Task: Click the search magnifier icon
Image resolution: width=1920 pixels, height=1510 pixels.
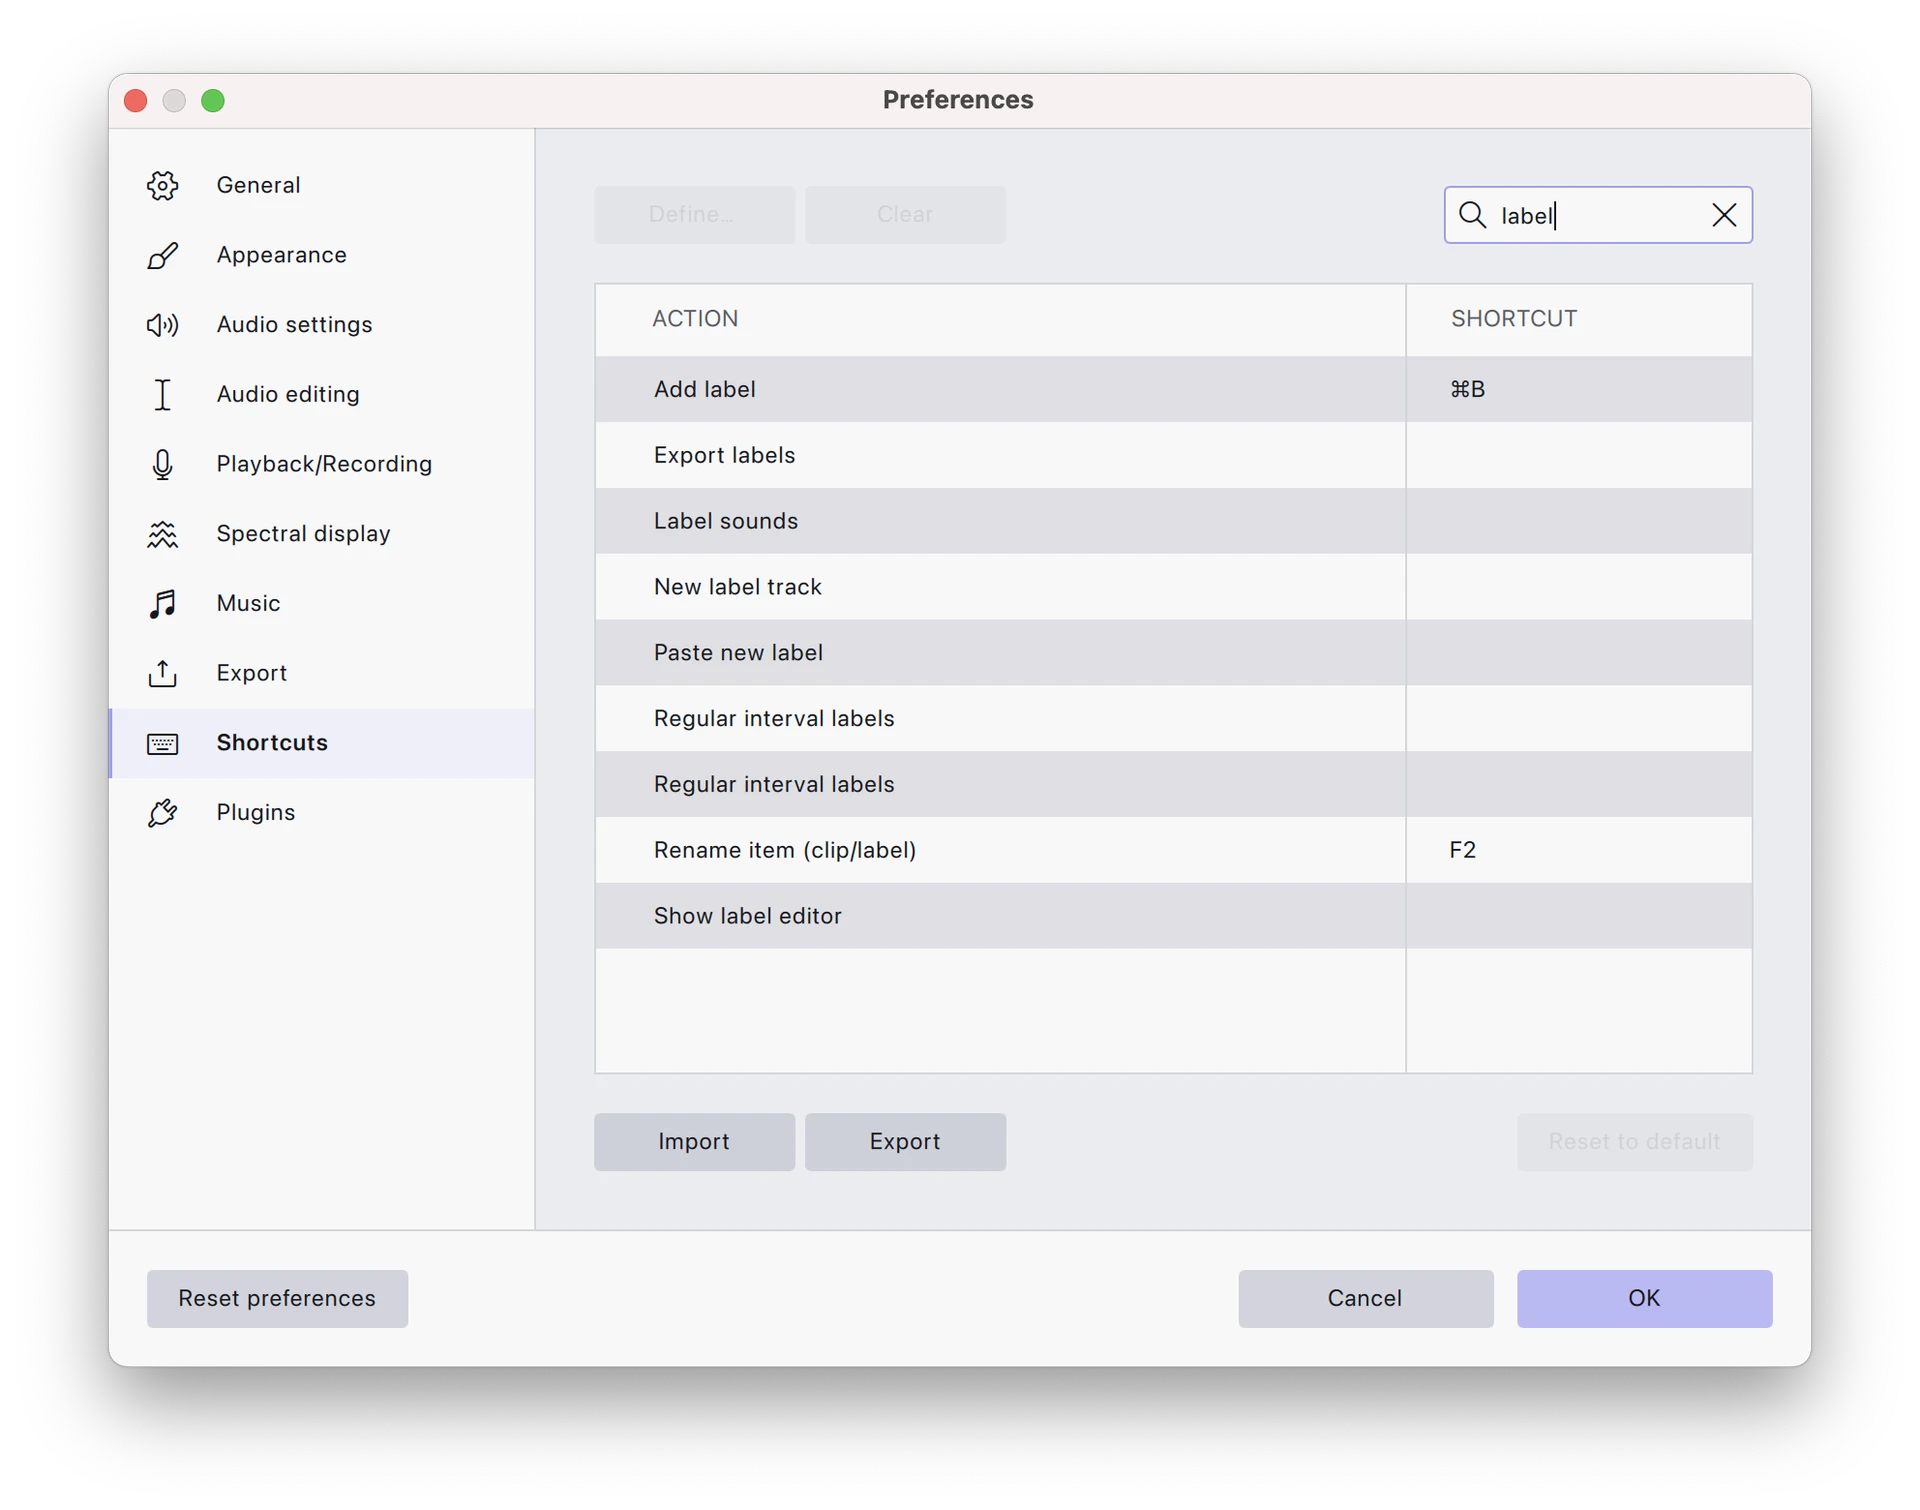Action: pos(1472,215)
